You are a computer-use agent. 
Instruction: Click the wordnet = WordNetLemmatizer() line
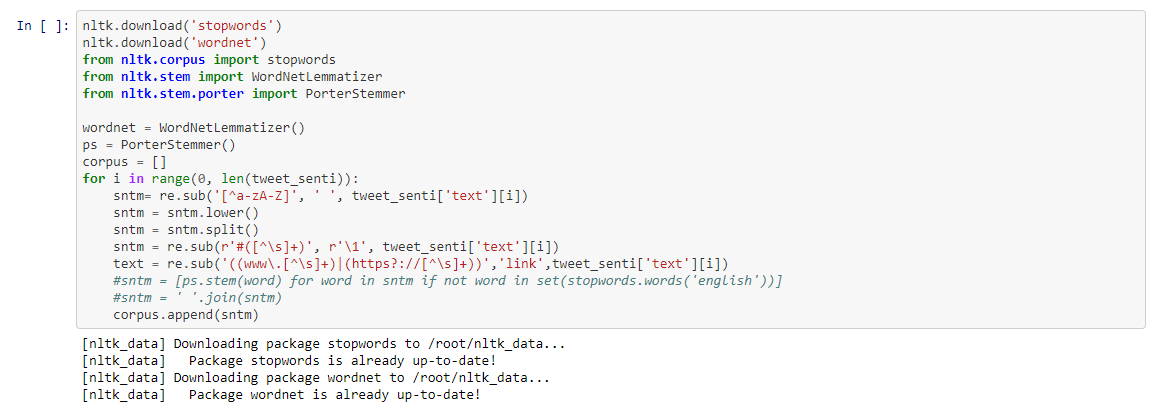[x=194, y=128]
